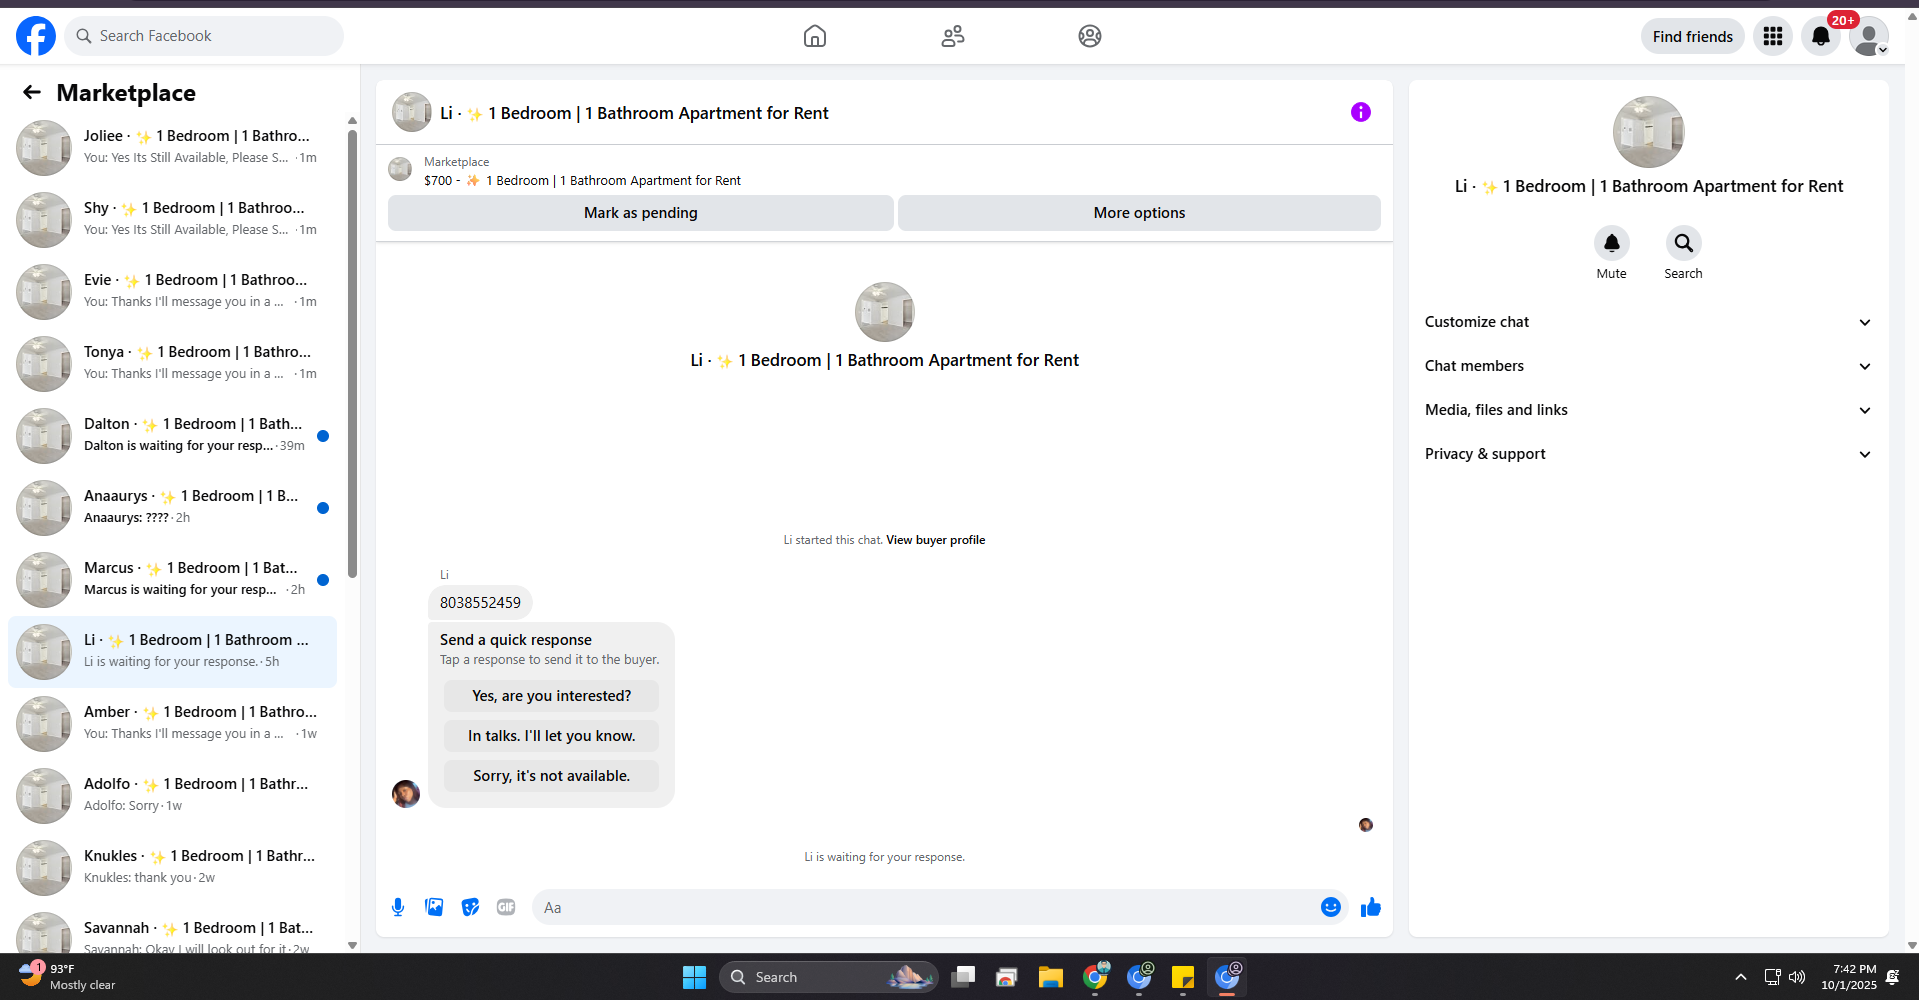This screenshot has height=1000, width=1919.
Task: Open the Friends icon in top navigation
Action: click(953, 36)
